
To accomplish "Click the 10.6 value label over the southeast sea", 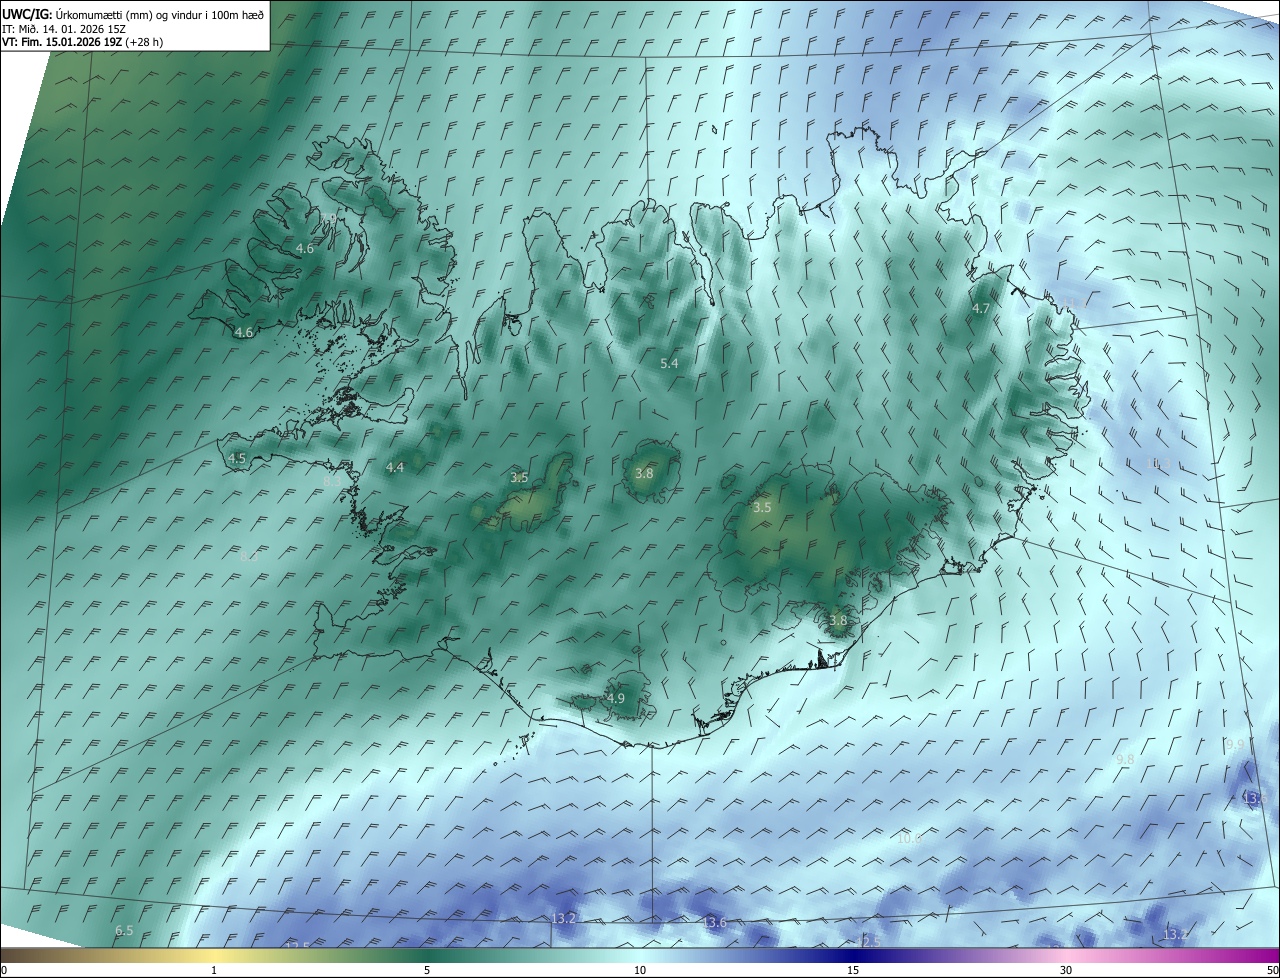I will pyautogui.click(x=909, y=838).
